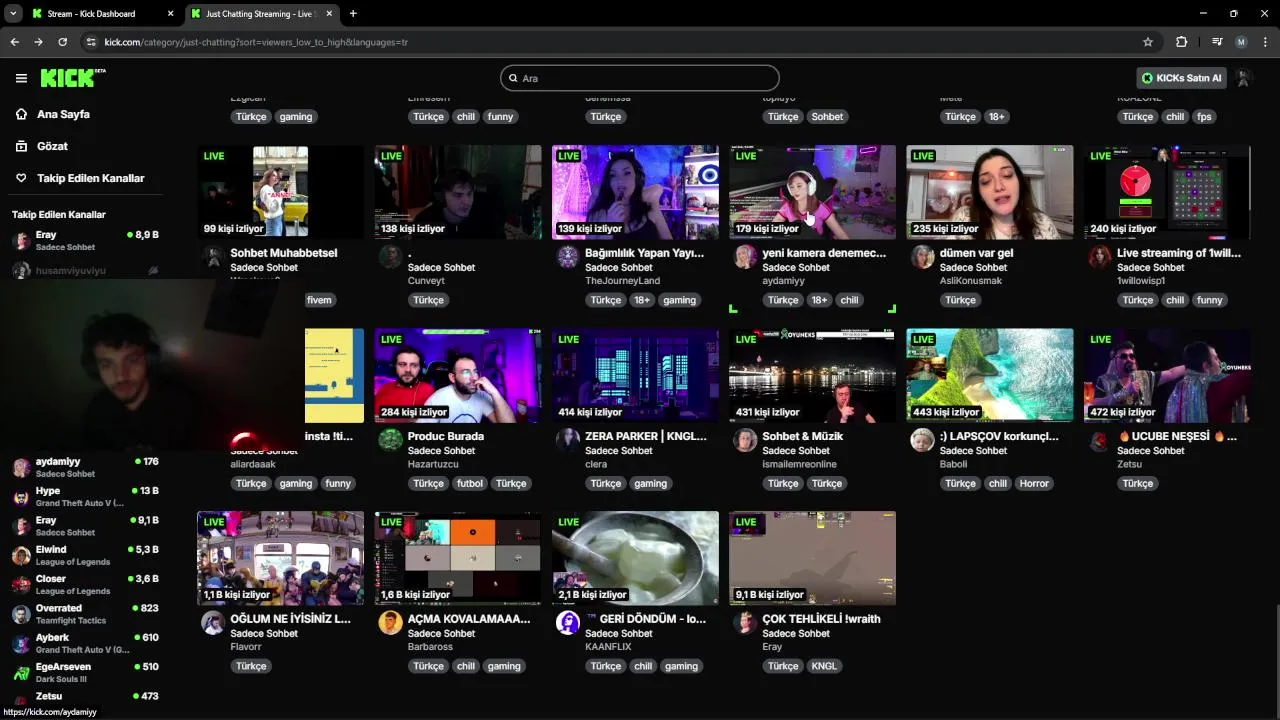
Task: Select 18+ tag under aydamiyy stream
Action: (819, 300)
